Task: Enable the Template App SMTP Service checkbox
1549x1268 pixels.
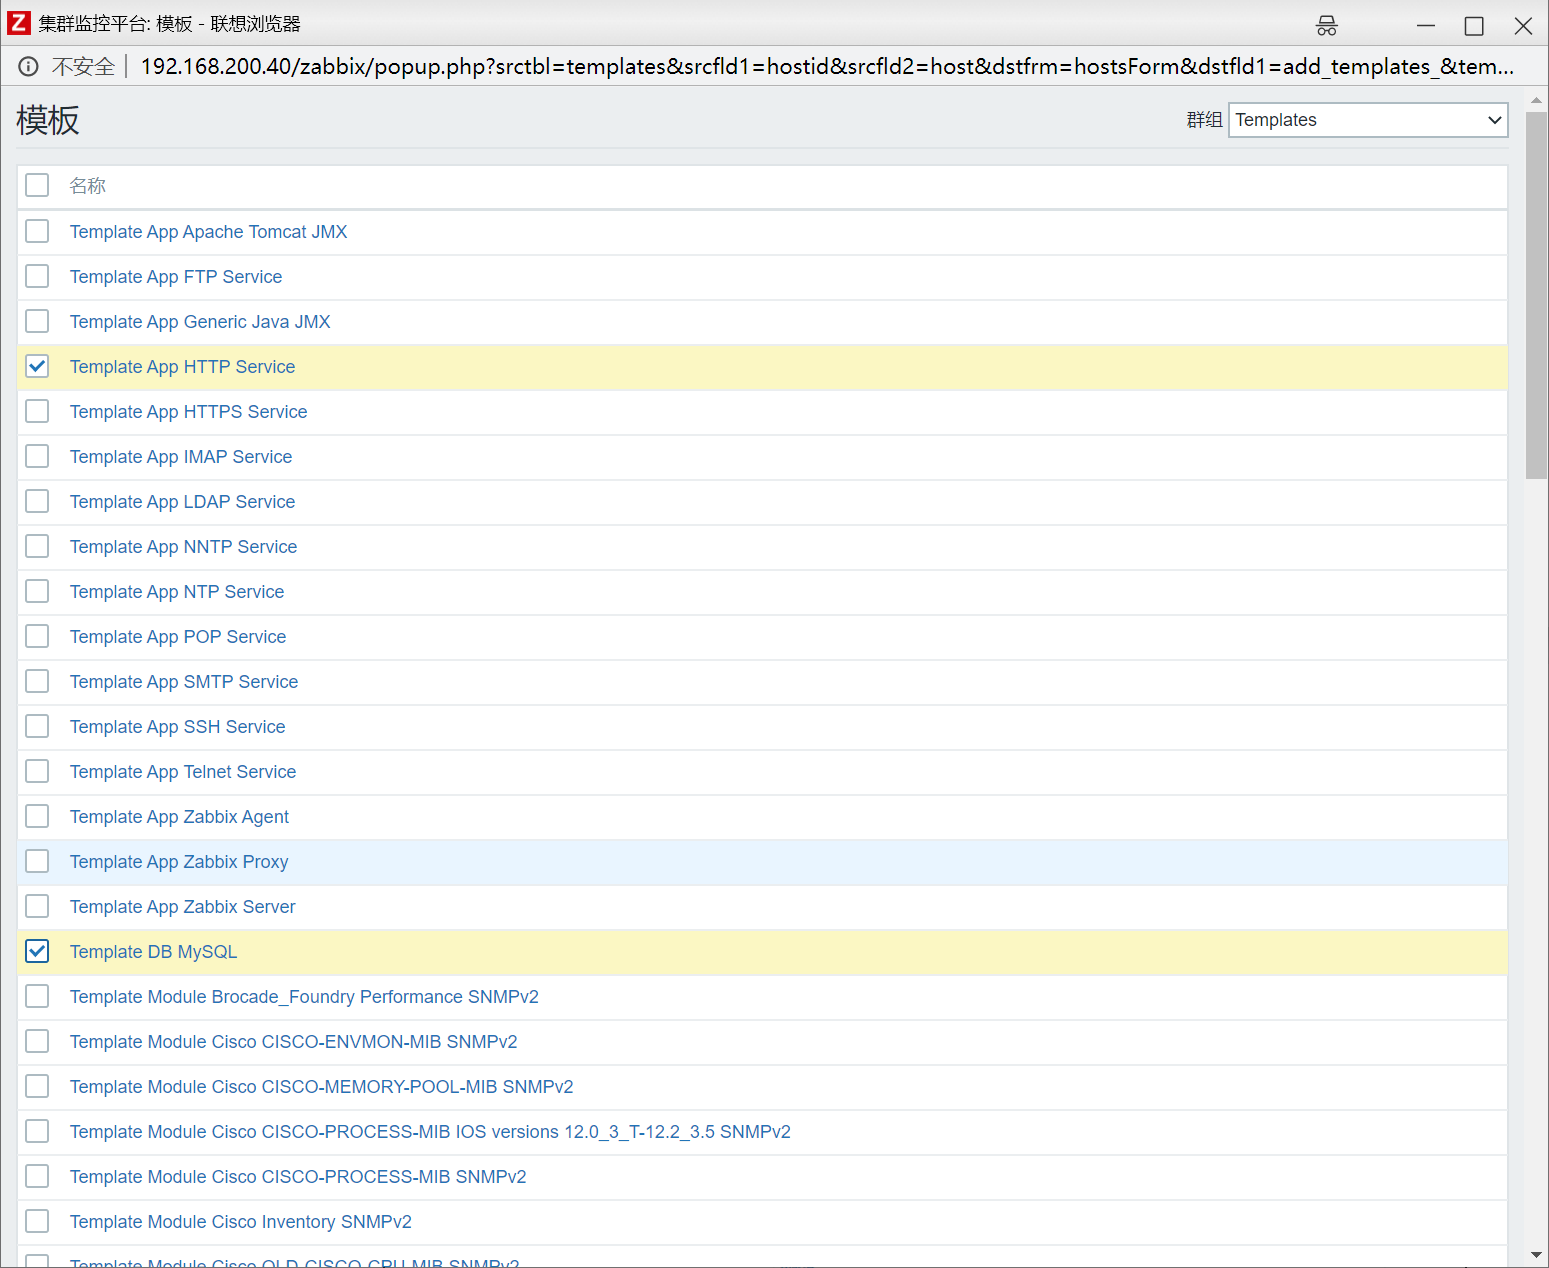Action: pos(37,681)
